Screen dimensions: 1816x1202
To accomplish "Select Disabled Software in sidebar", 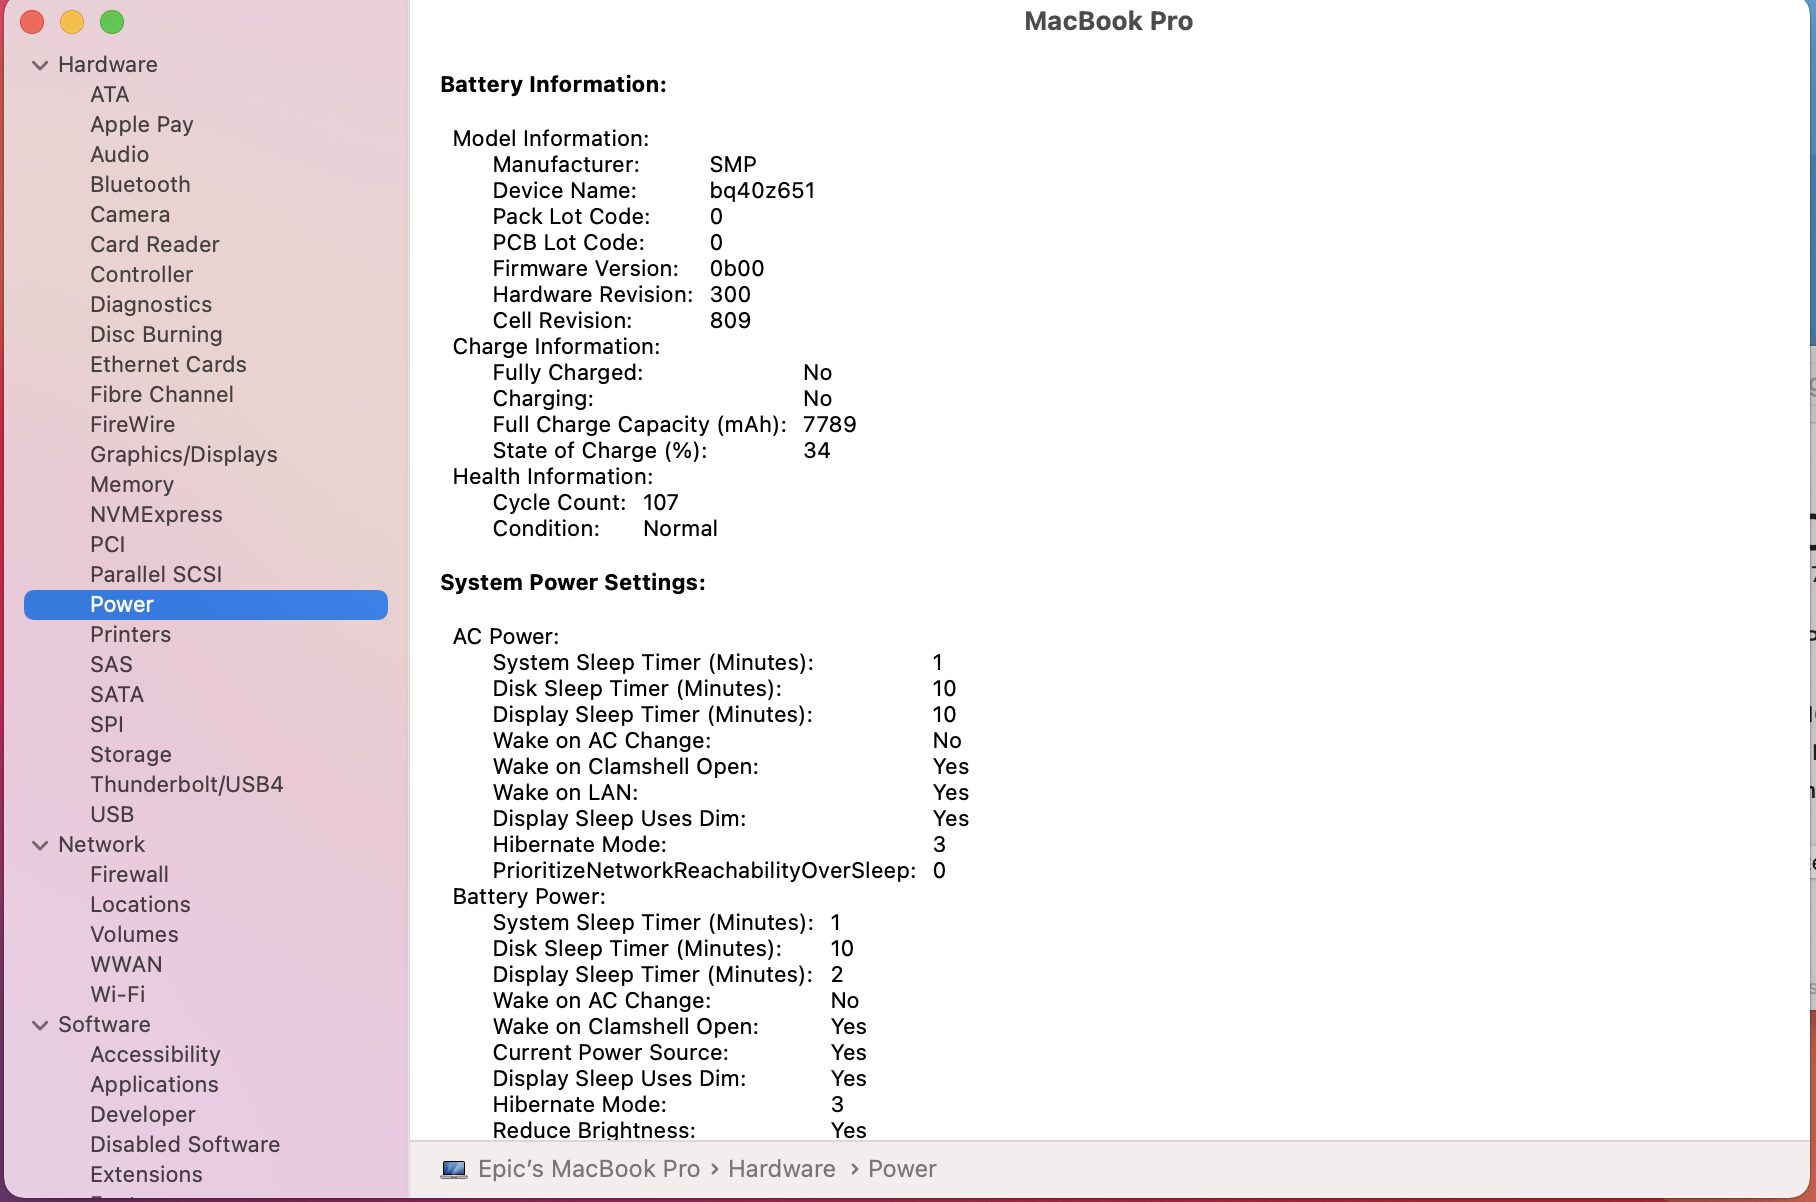I will tap(184, 1145).
